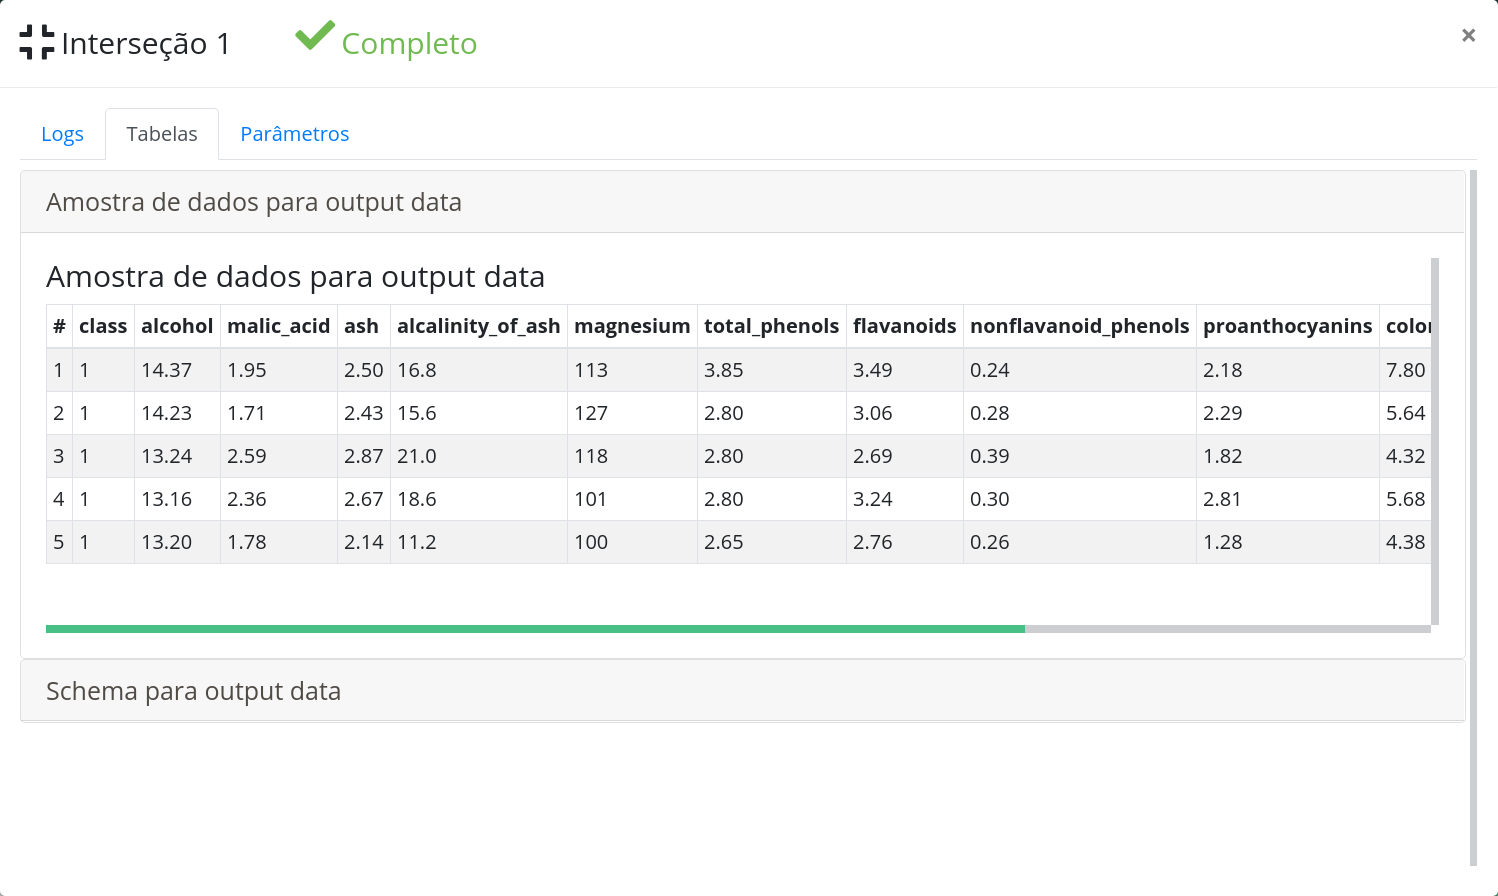Click the class column header
The image size is (1498, 896).
103,326
